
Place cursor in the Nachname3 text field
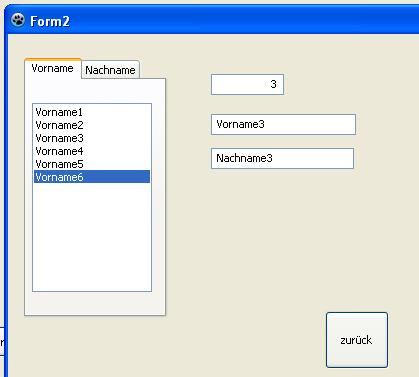[x=282, y=158]
